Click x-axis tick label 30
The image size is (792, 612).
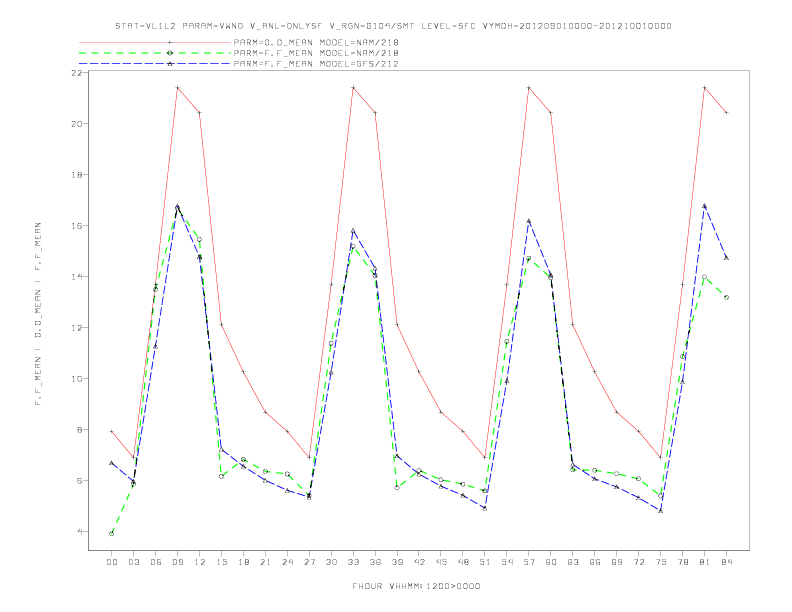point(331,562)
